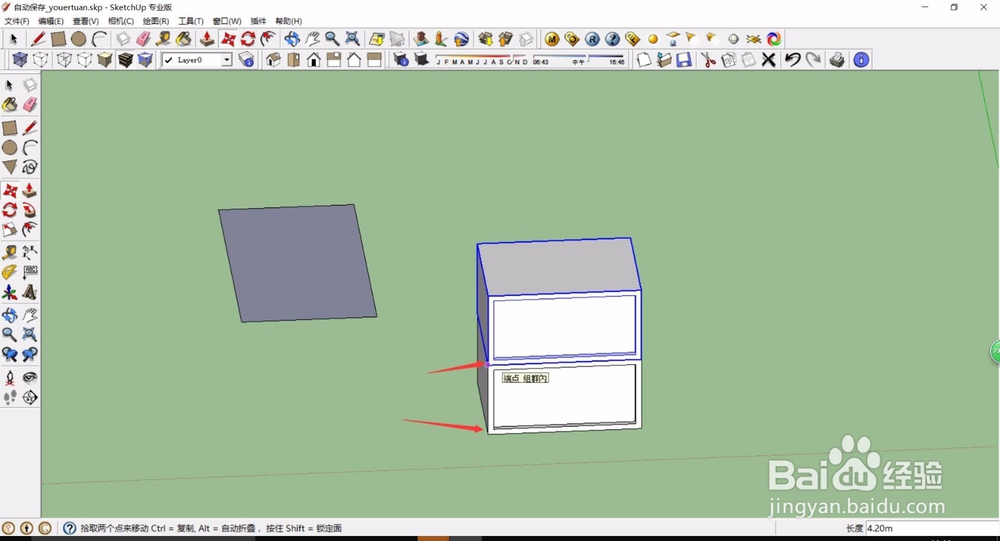Select the Rotate tool in top toolbar
The width and height of the screenshot is (1000, 541).
pyautogui.click(x=247, y=40)
